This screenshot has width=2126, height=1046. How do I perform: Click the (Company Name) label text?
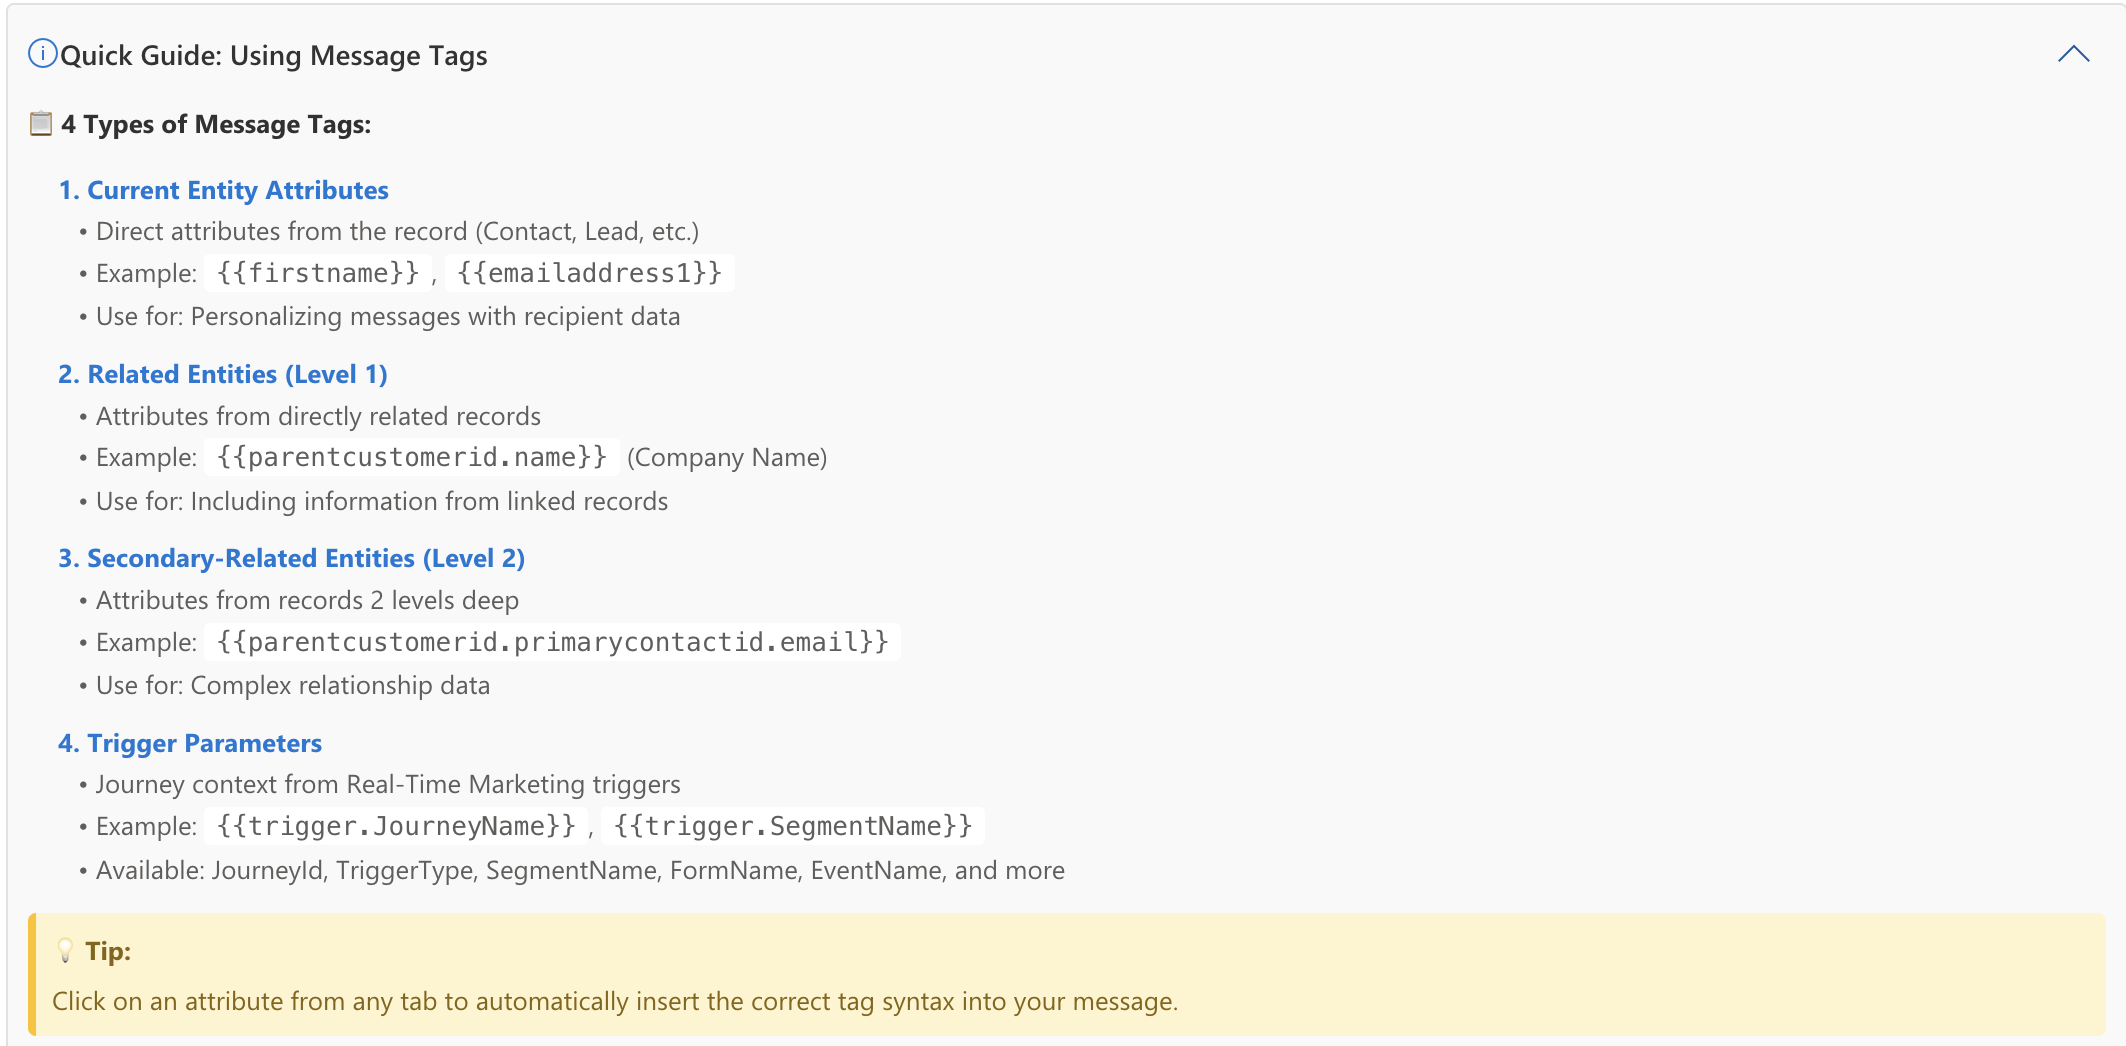tap(727, 458)
